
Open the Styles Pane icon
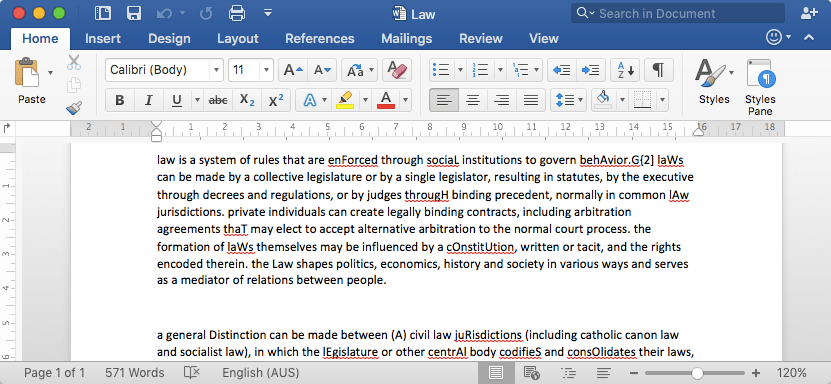pyautogui.click(x=760, y=87)
